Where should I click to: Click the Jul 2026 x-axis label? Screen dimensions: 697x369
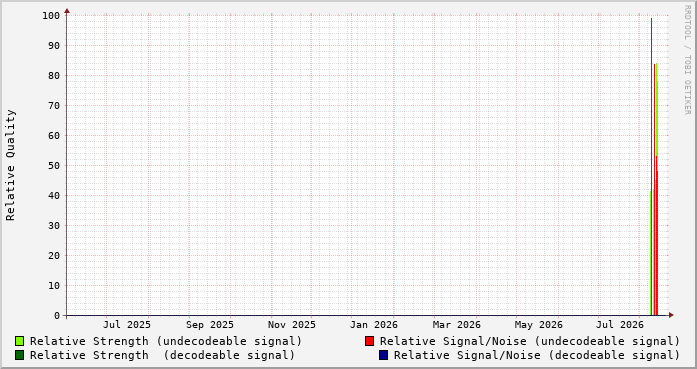tap(620, 325)
